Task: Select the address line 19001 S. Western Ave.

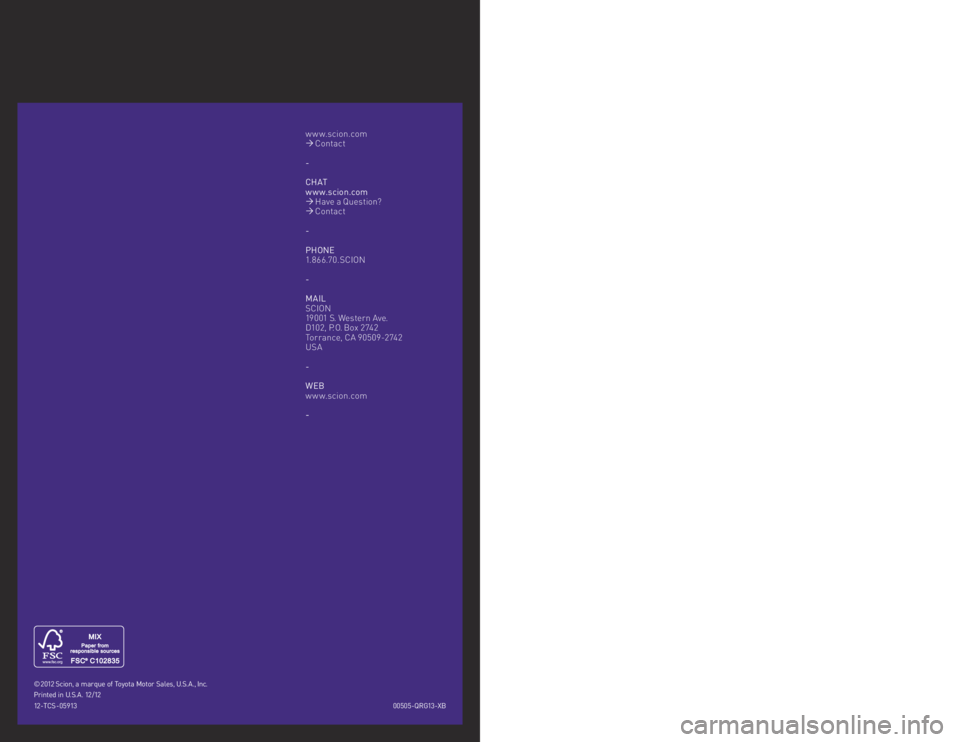Action: [347, 318]
